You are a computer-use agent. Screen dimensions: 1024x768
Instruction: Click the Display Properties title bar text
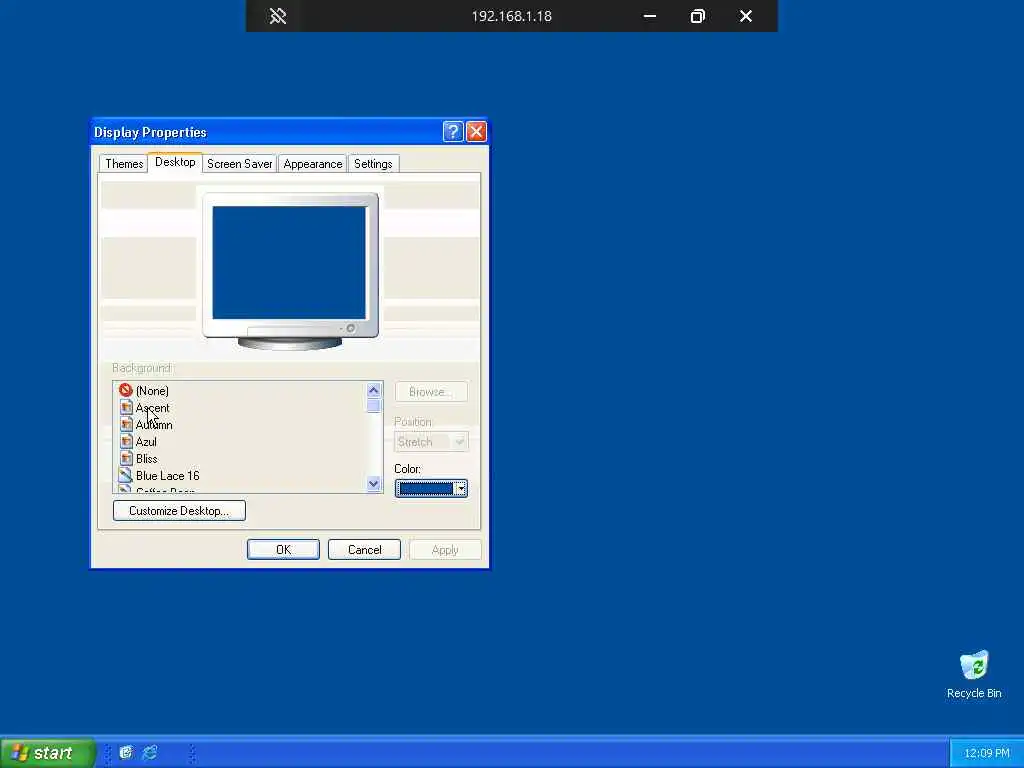150,132
